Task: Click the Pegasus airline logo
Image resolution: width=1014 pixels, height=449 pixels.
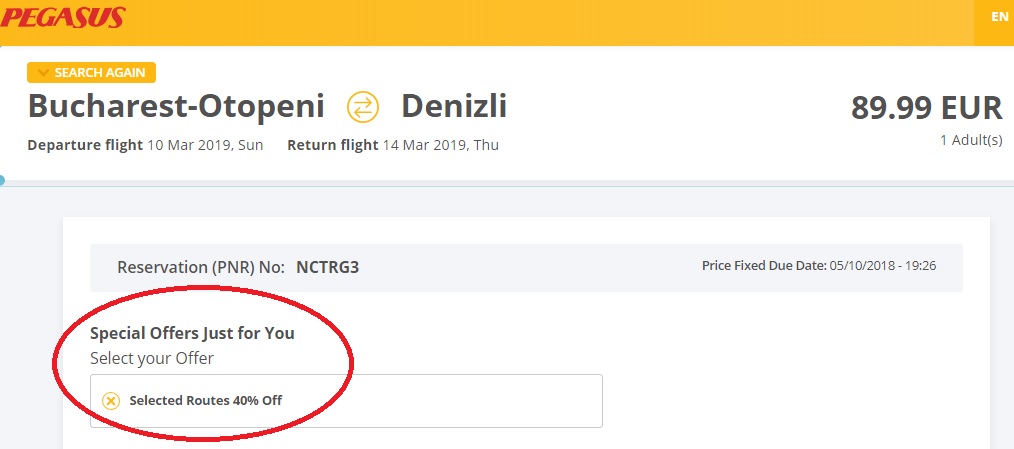Action: [63, 17]
